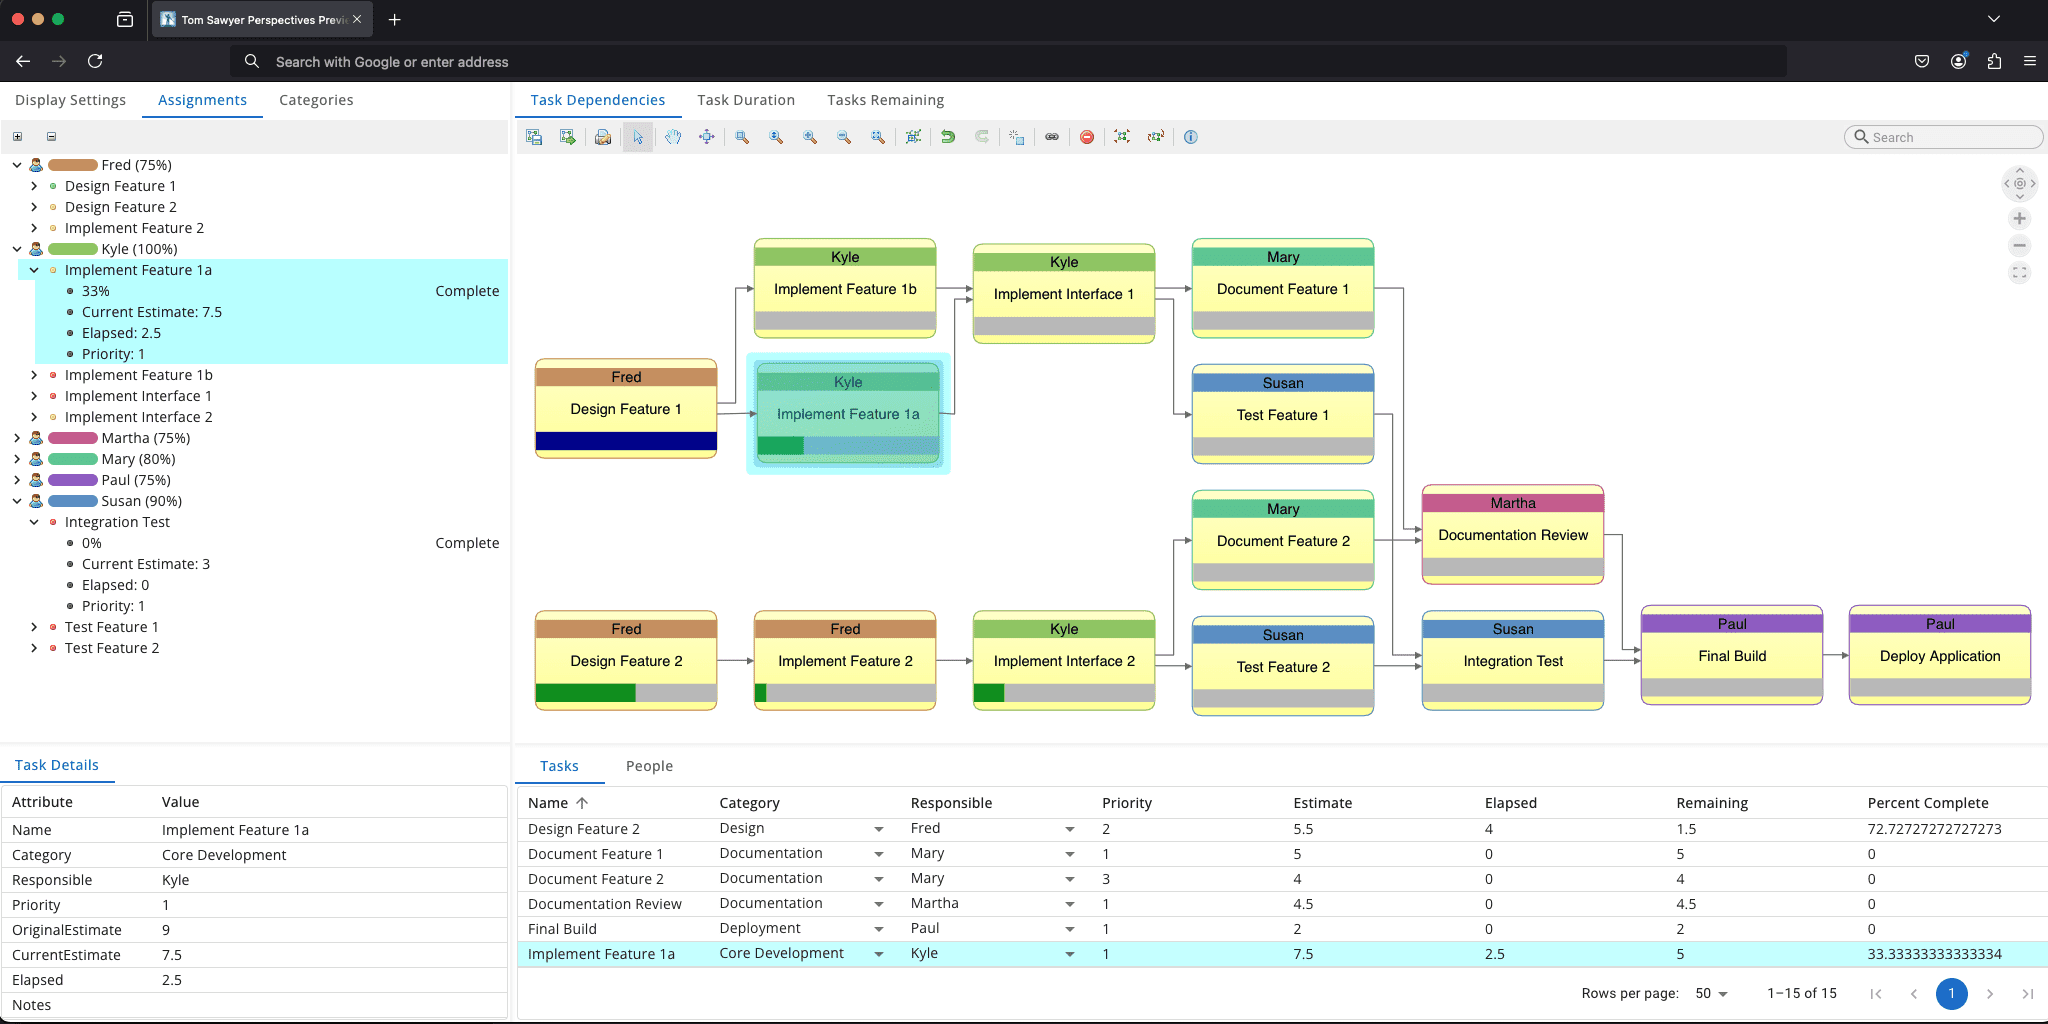The width and height of the screenshot is (2048, 1024).
Task: Open the Category dropdown for Document Feature 1
Action: (879, 853)
